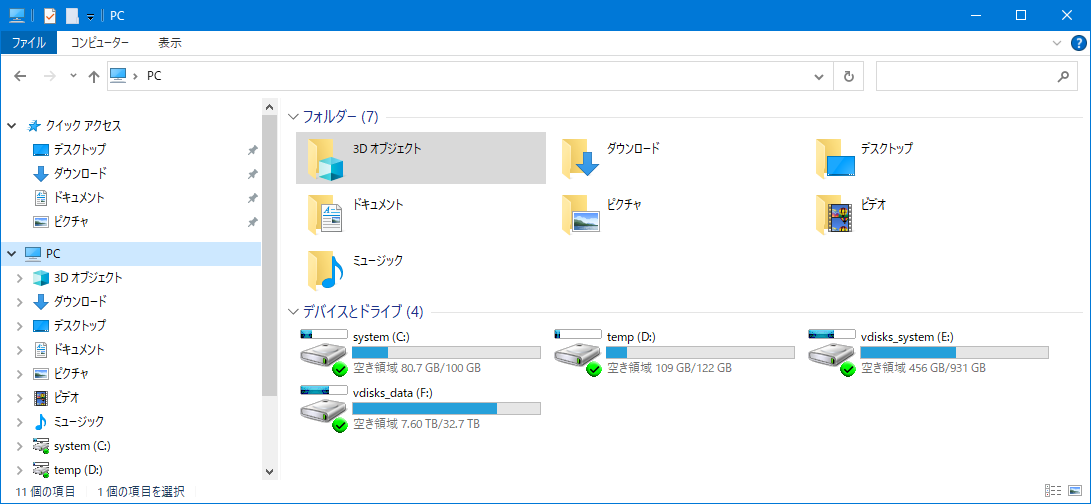Screen dimensions: 1091x504
Task: Click the PC icon in the title bar
Action: (17, 15)
